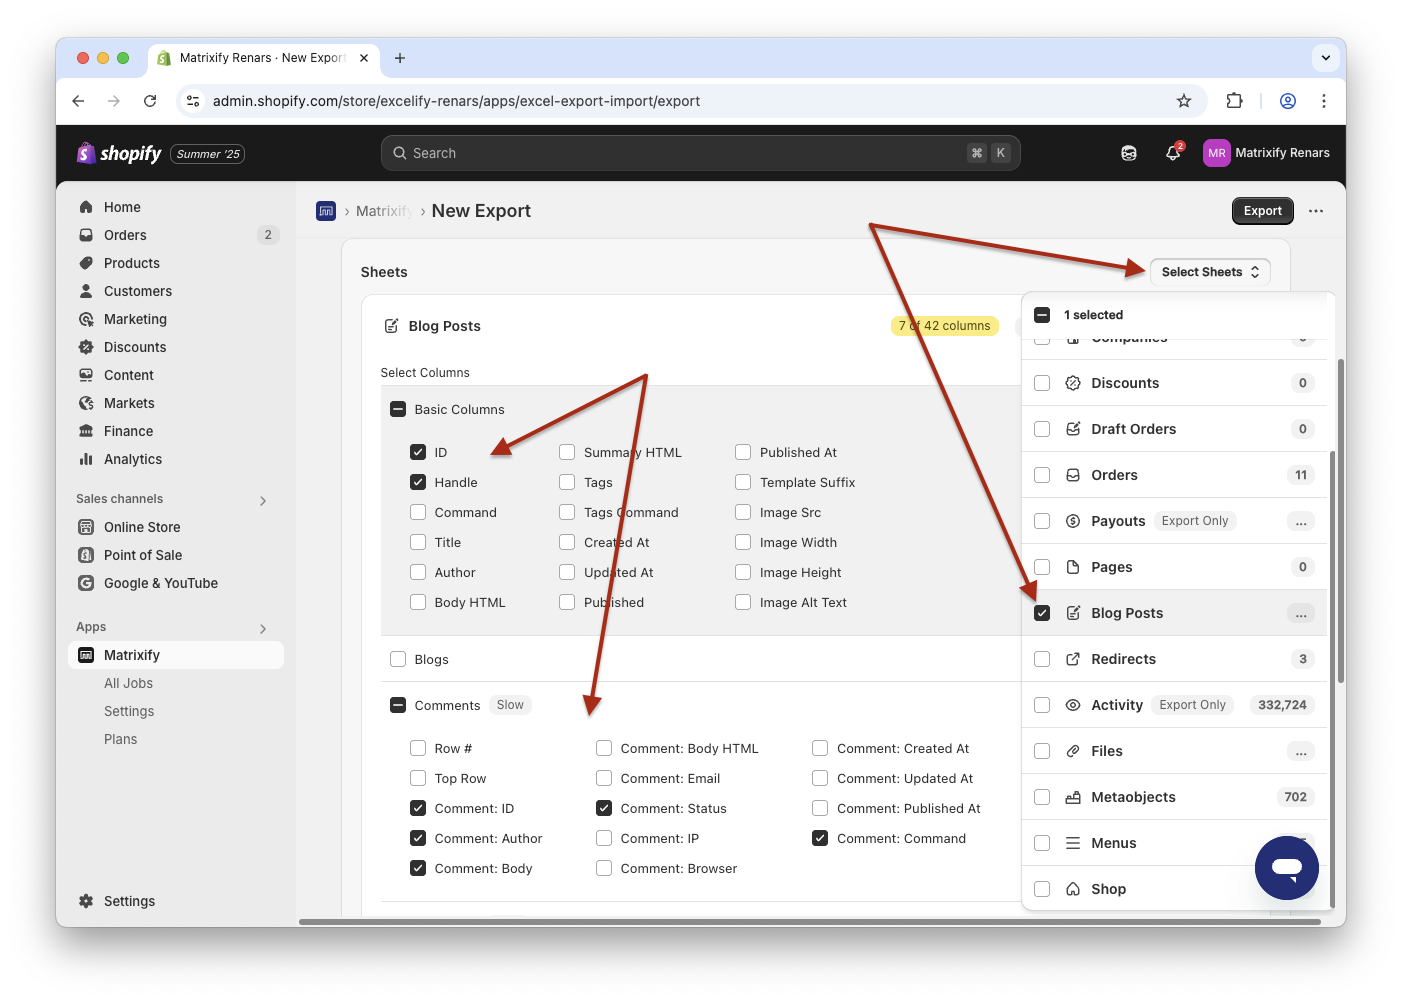Open All Jobs under Matrixify
This screenshot has width=1402, height=1001.
point(128,683)
